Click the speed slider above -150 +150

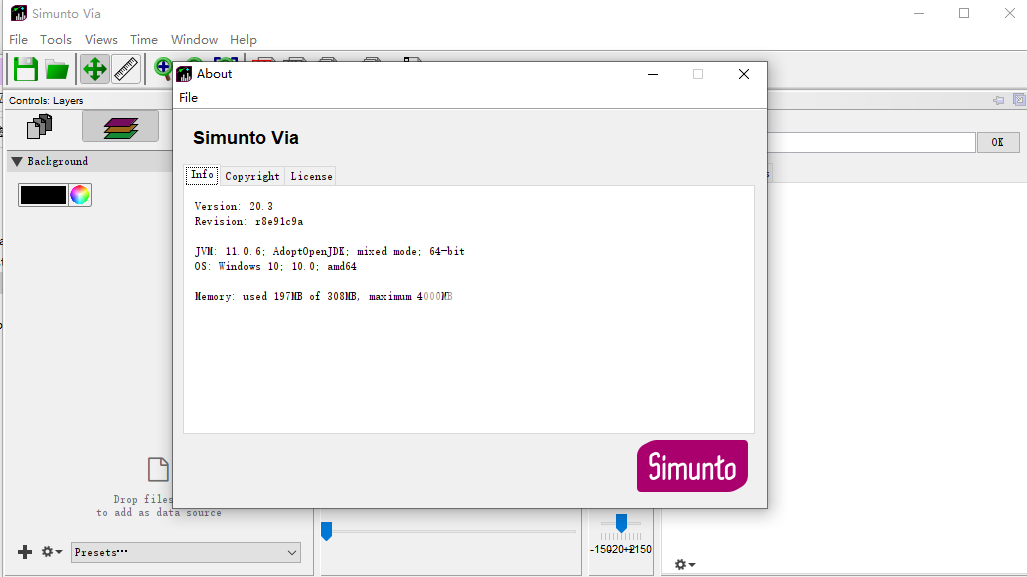pyautogui.click(x=621, y=523)
